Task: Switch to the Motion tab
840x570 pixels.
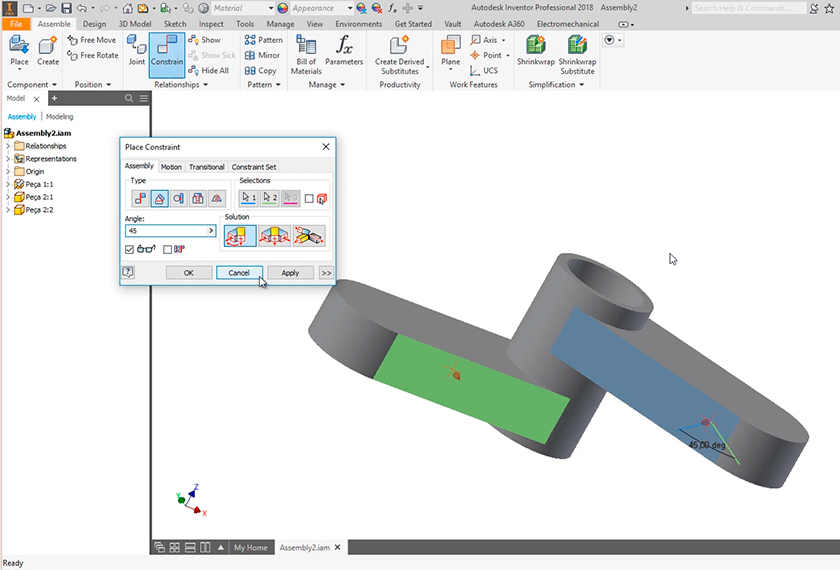Action: [x=171, y=167]
